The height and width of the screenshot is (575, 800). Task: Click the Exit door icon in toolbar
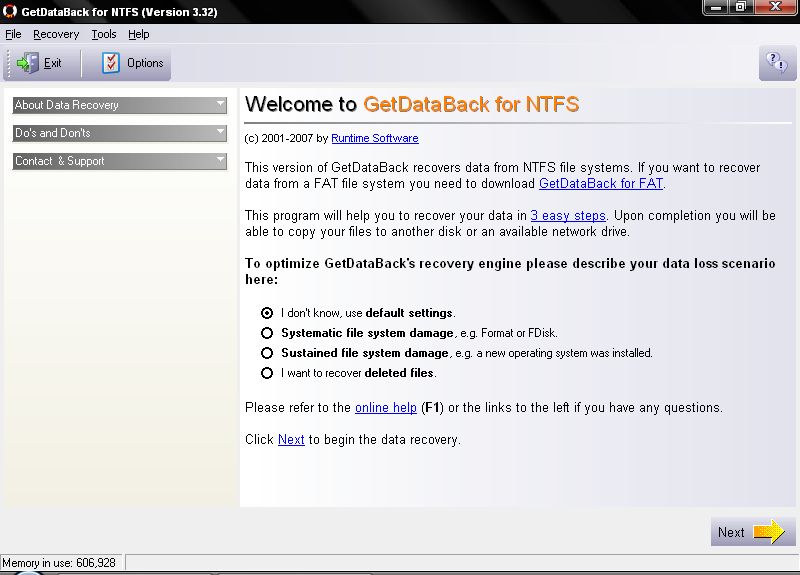pyautogui.click(x=28, y=63)
